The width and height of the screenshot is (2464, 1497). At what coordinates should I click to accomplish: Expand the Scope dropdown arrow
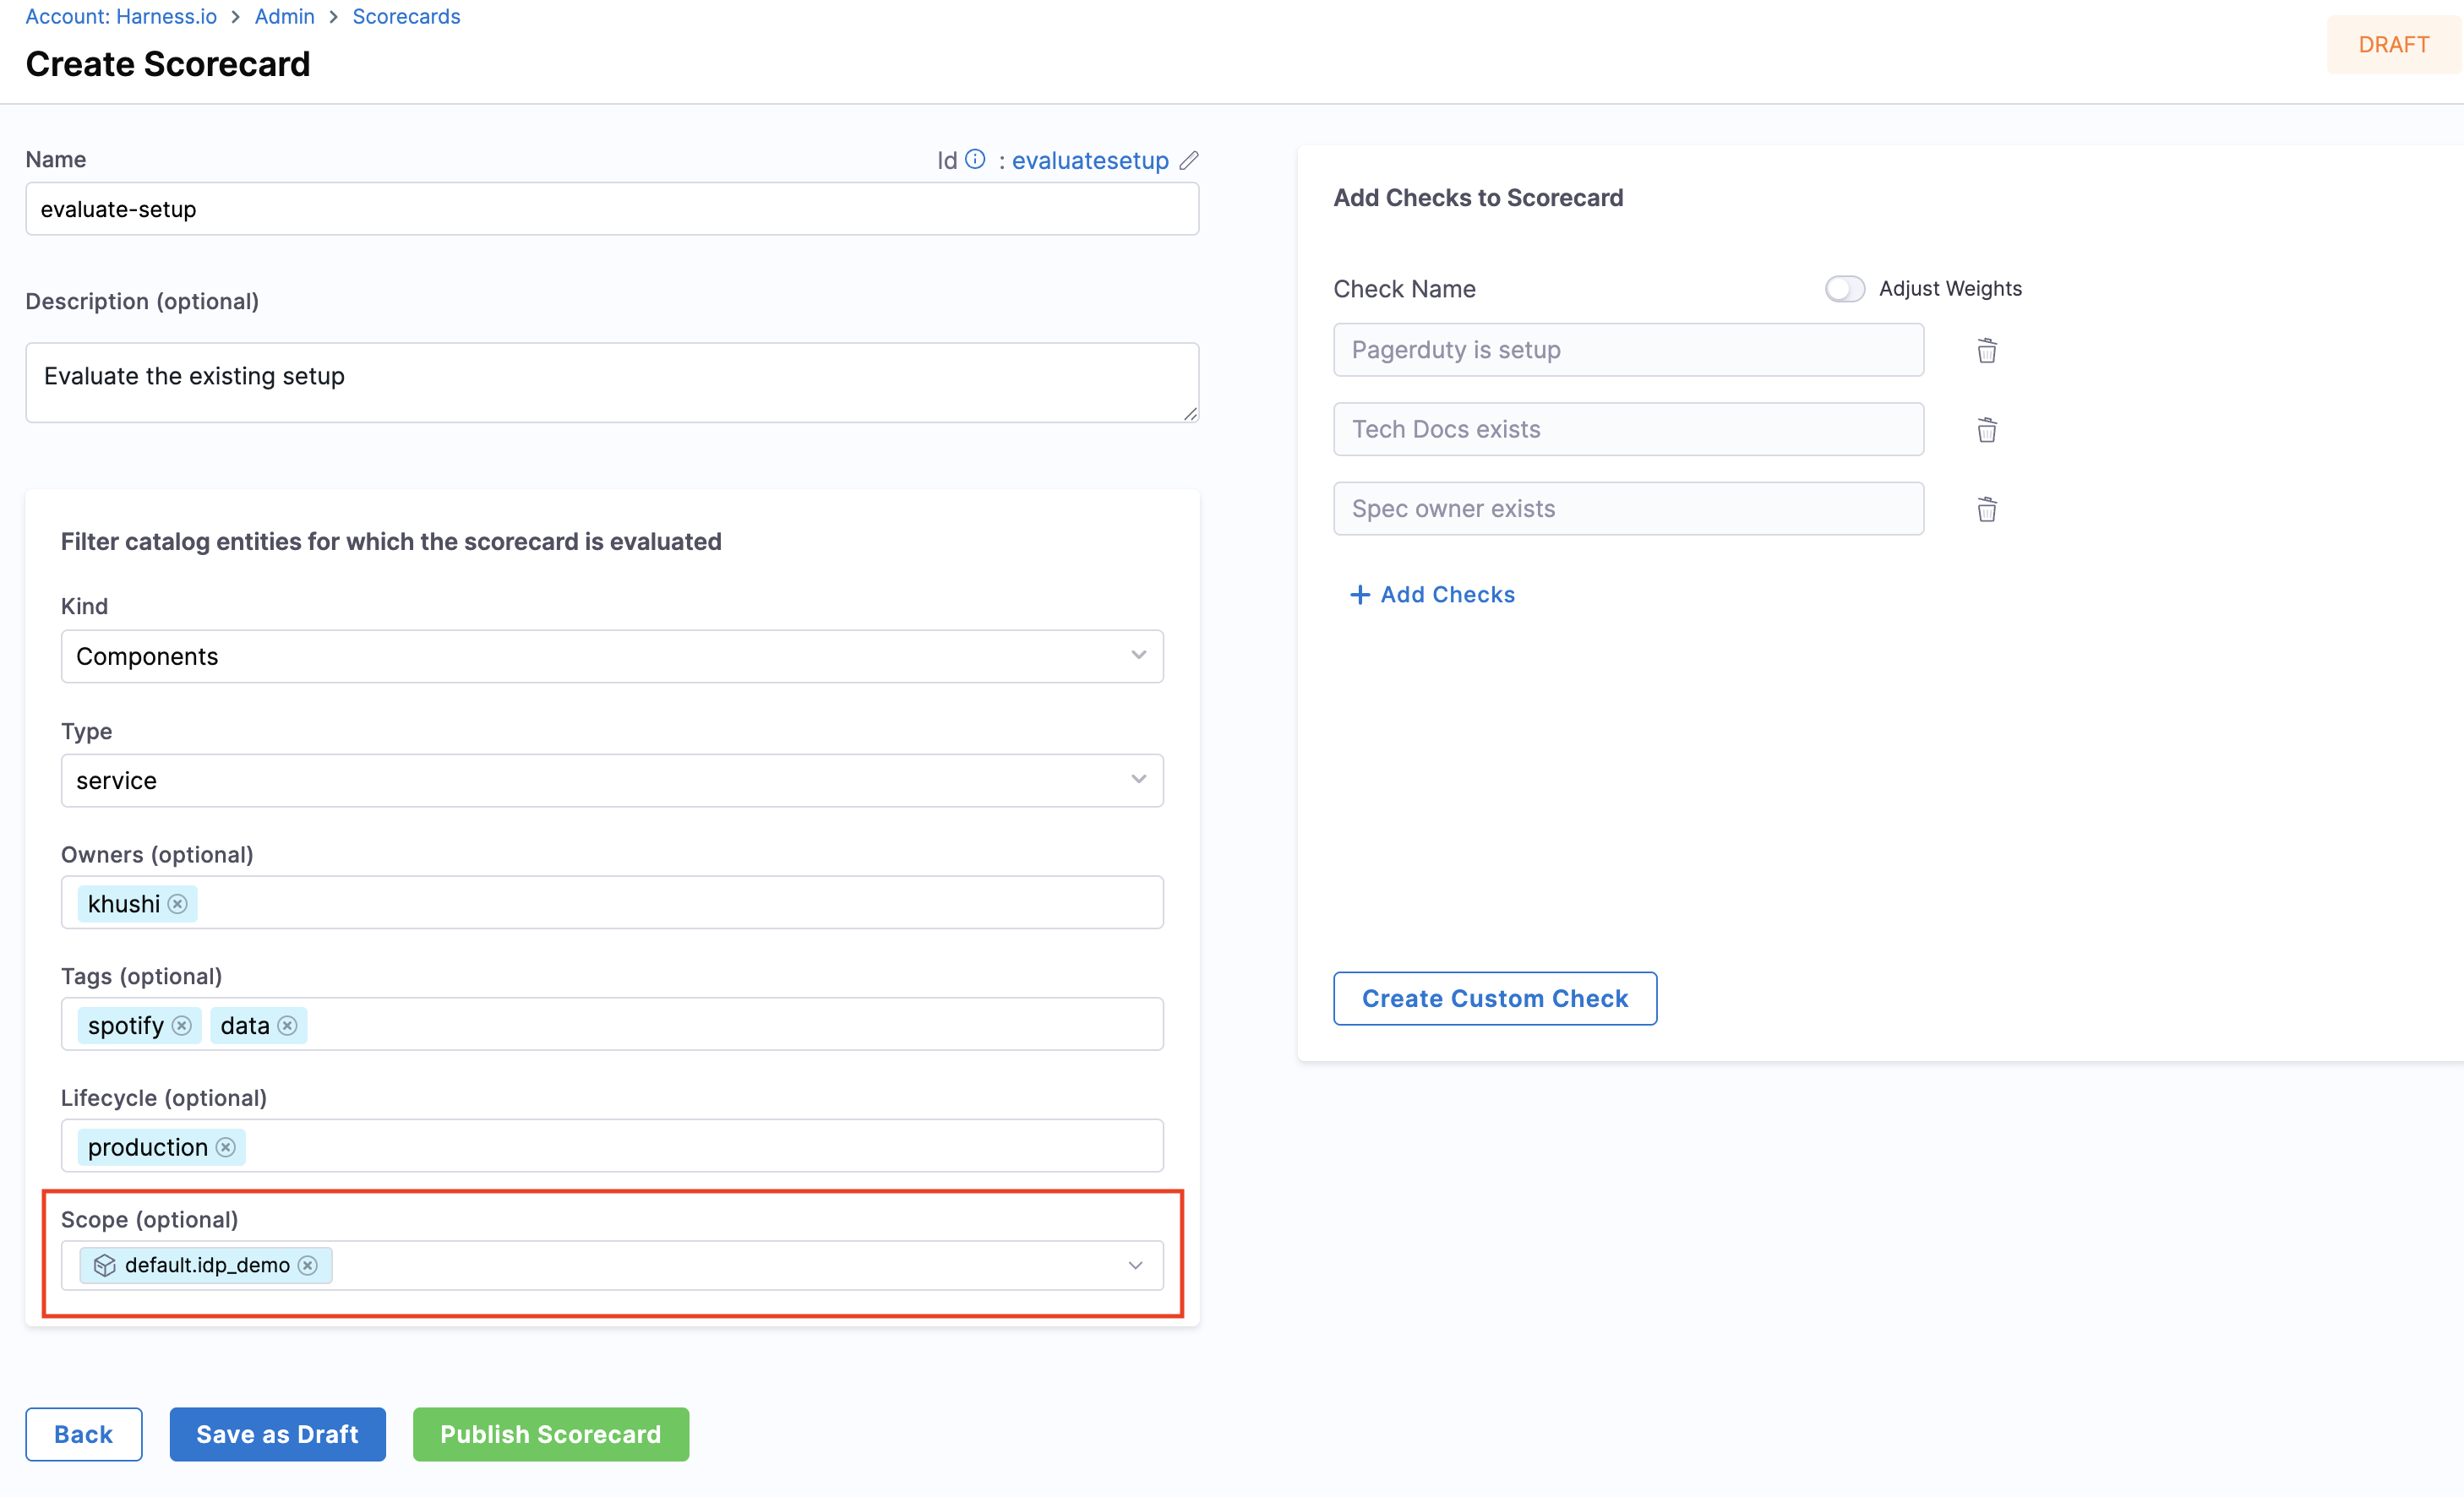pyautogui.click(x=1135, y=1266)
